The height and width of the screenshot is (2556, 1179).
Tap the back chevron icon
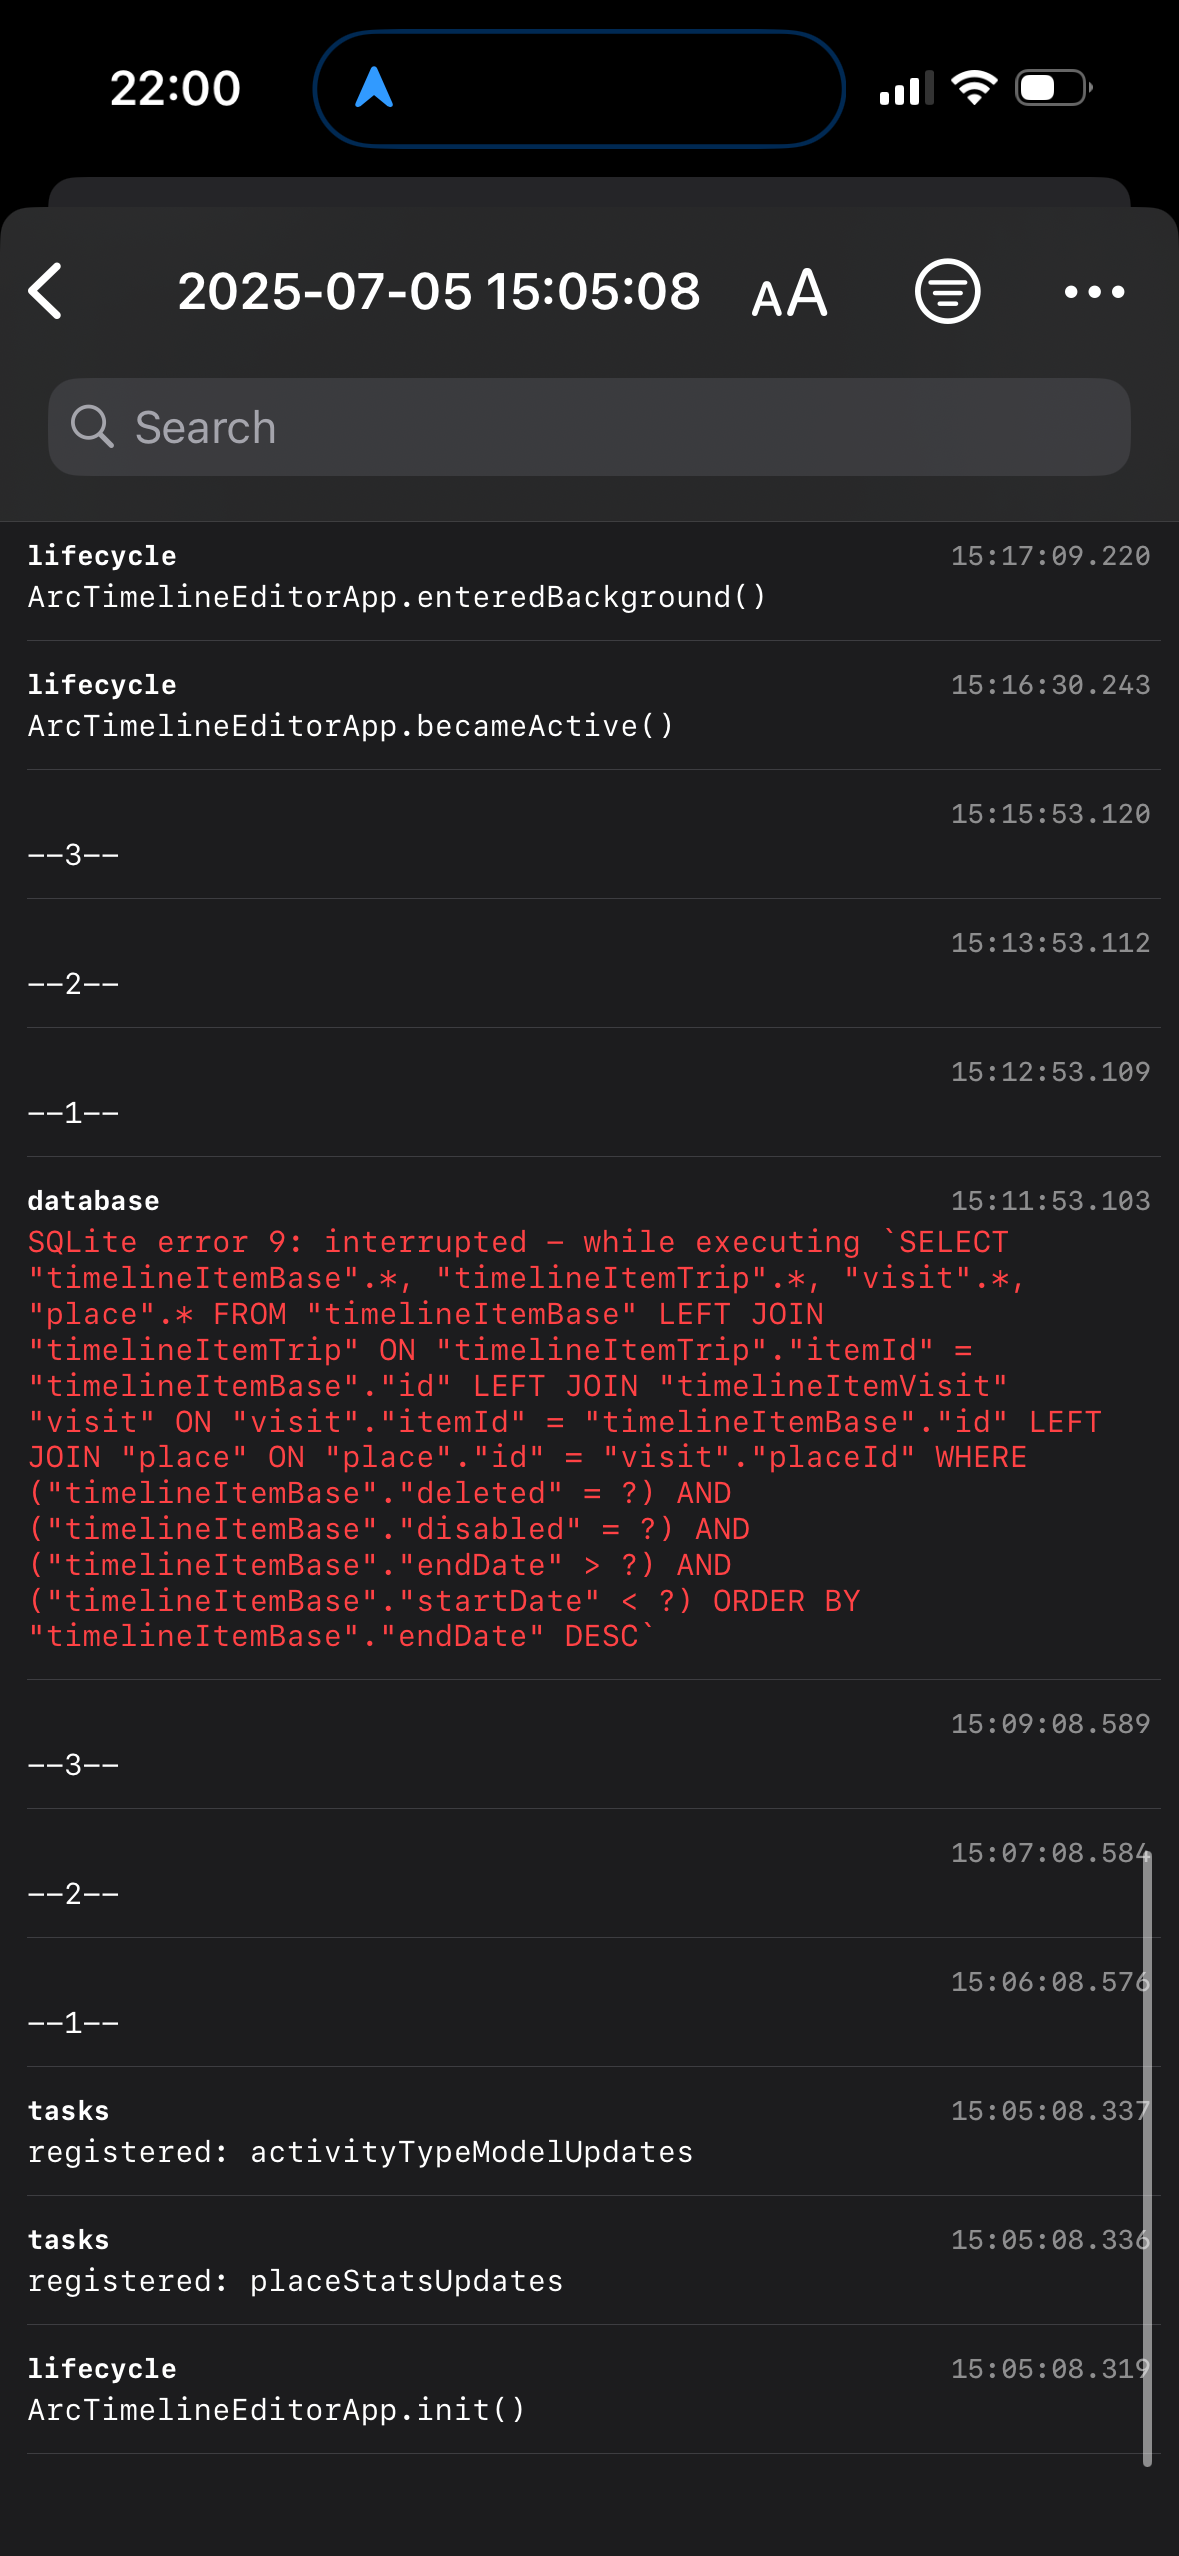coord(46,291)
